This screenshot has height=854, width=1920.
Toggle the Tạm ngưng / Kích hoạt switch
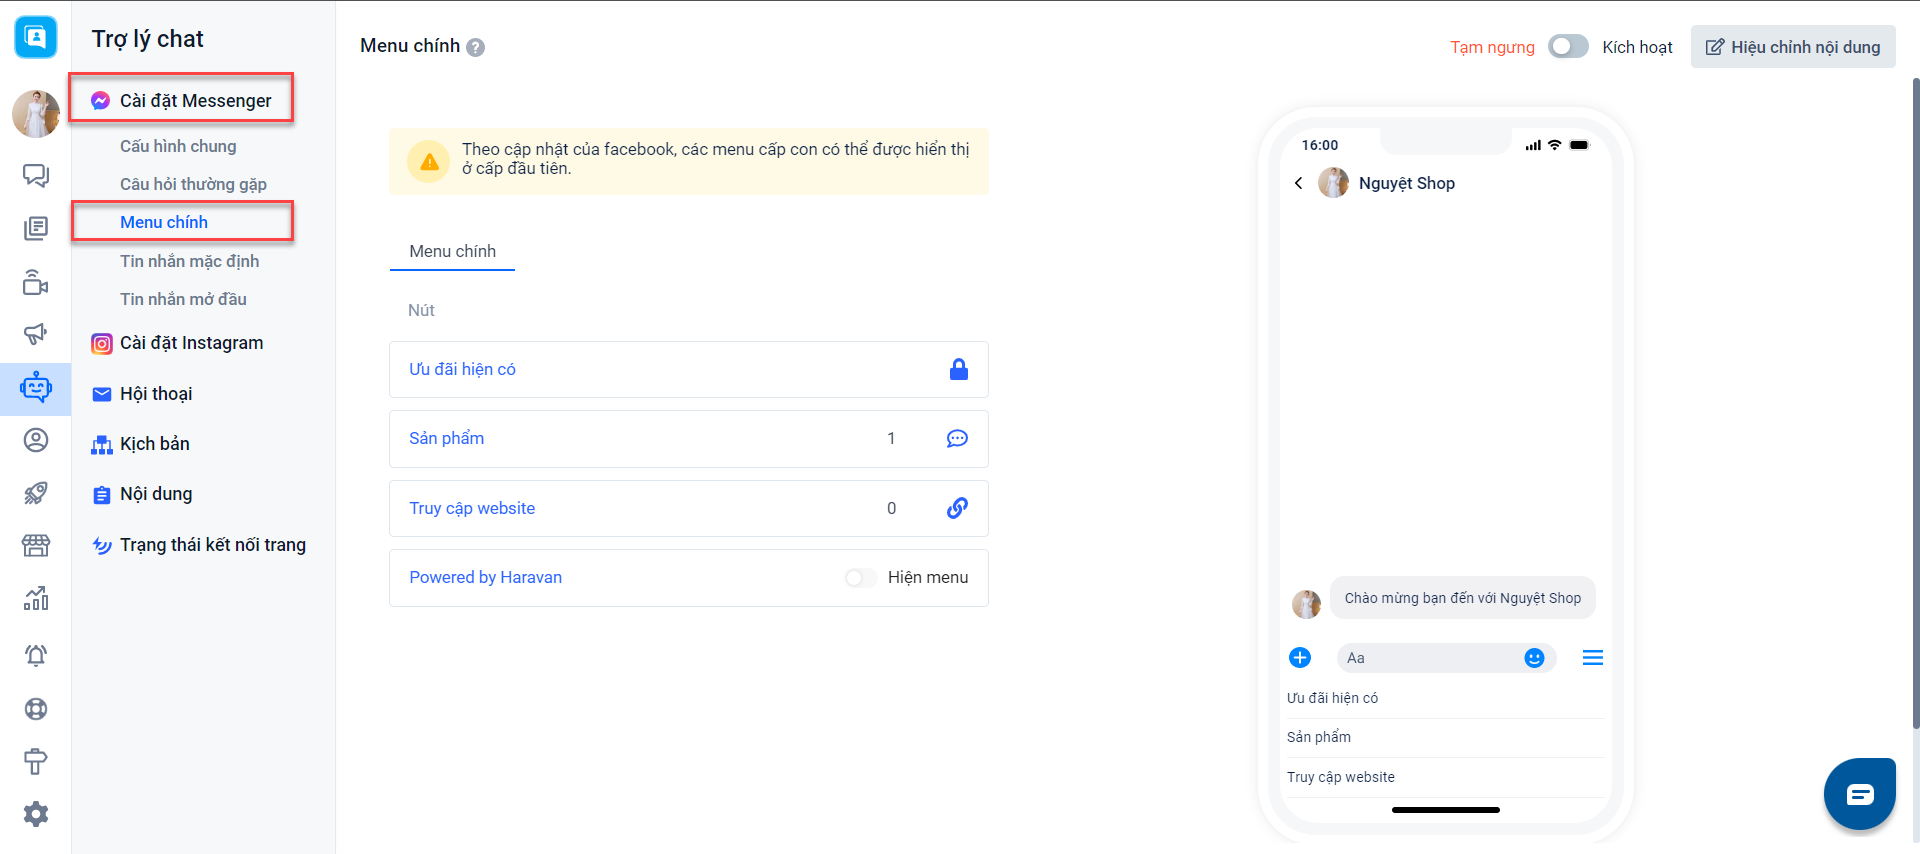[1567, 47]
